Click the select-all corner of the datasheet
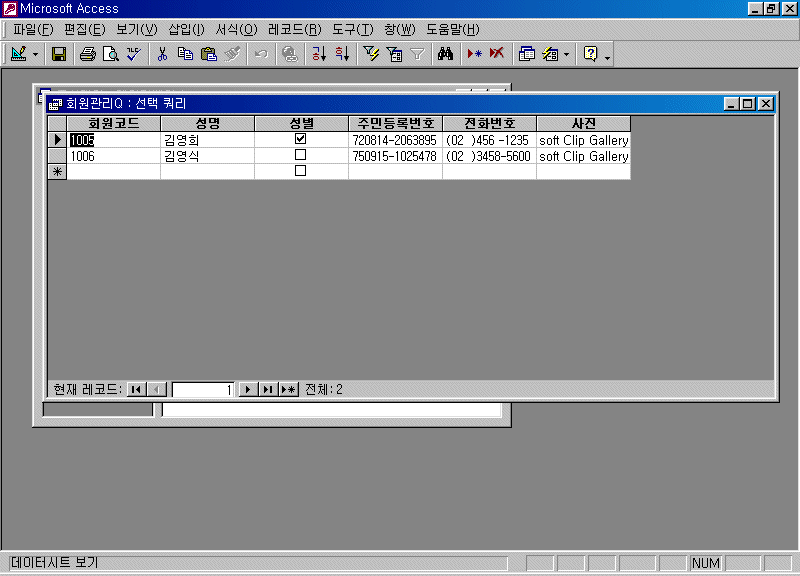 (x=57, y=123)
